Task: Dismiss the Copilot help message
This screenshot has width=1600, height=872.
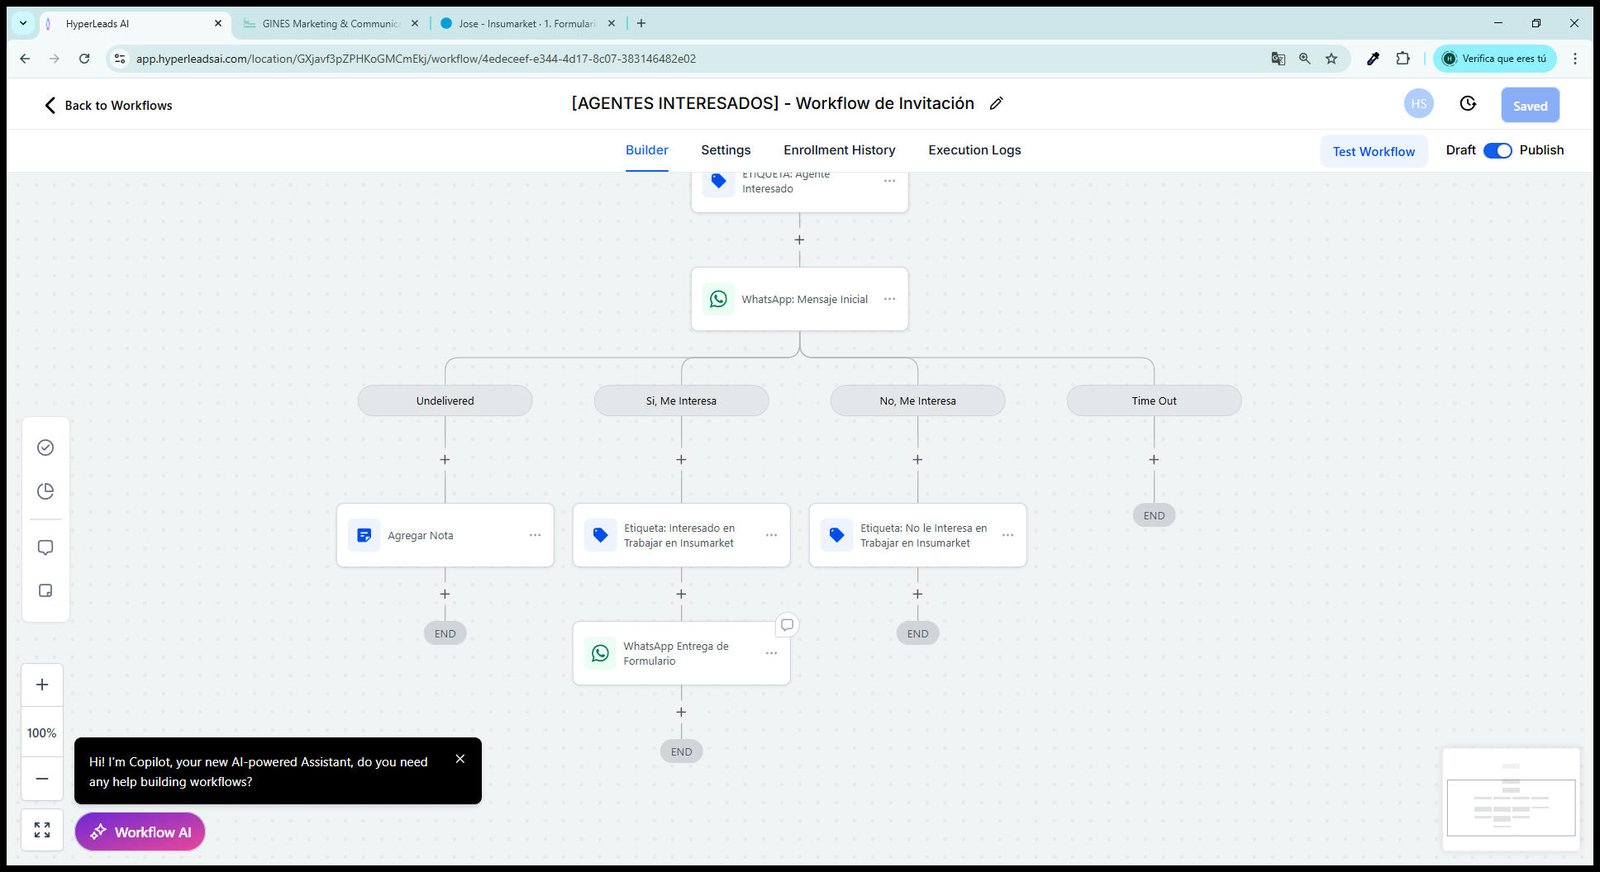Action: (x=460, y=759)
